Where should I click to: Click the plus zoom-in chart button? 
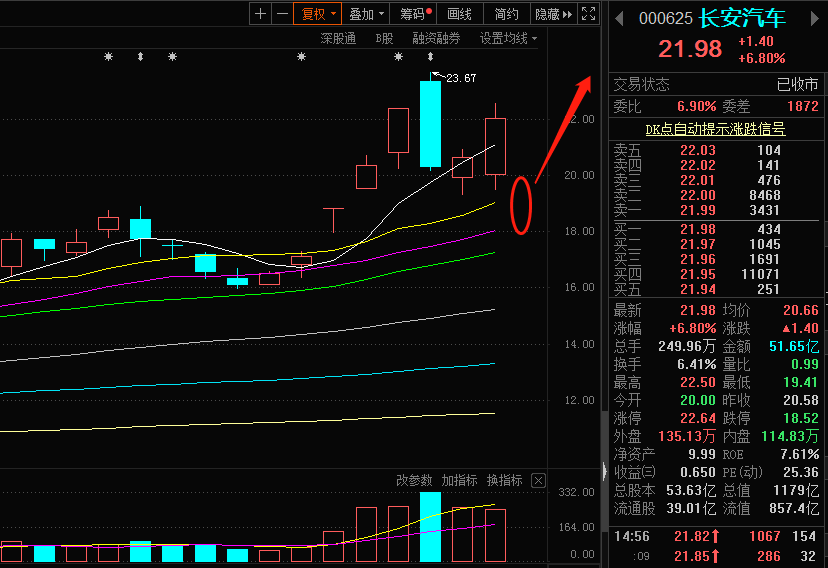tap(260, 14)
